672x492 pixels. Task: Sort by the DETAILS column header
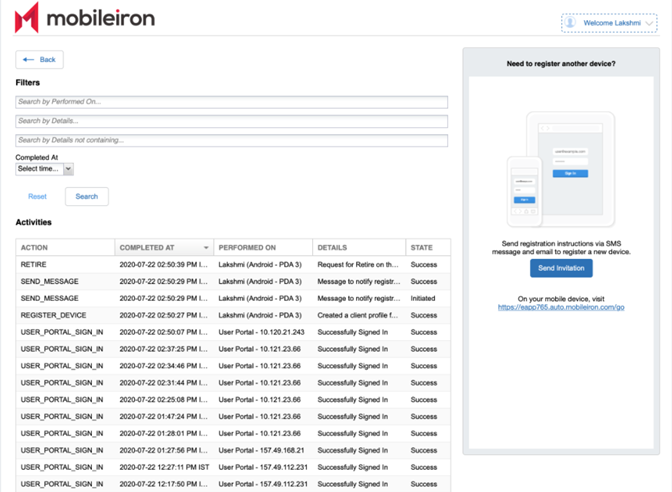coord(357,247)
